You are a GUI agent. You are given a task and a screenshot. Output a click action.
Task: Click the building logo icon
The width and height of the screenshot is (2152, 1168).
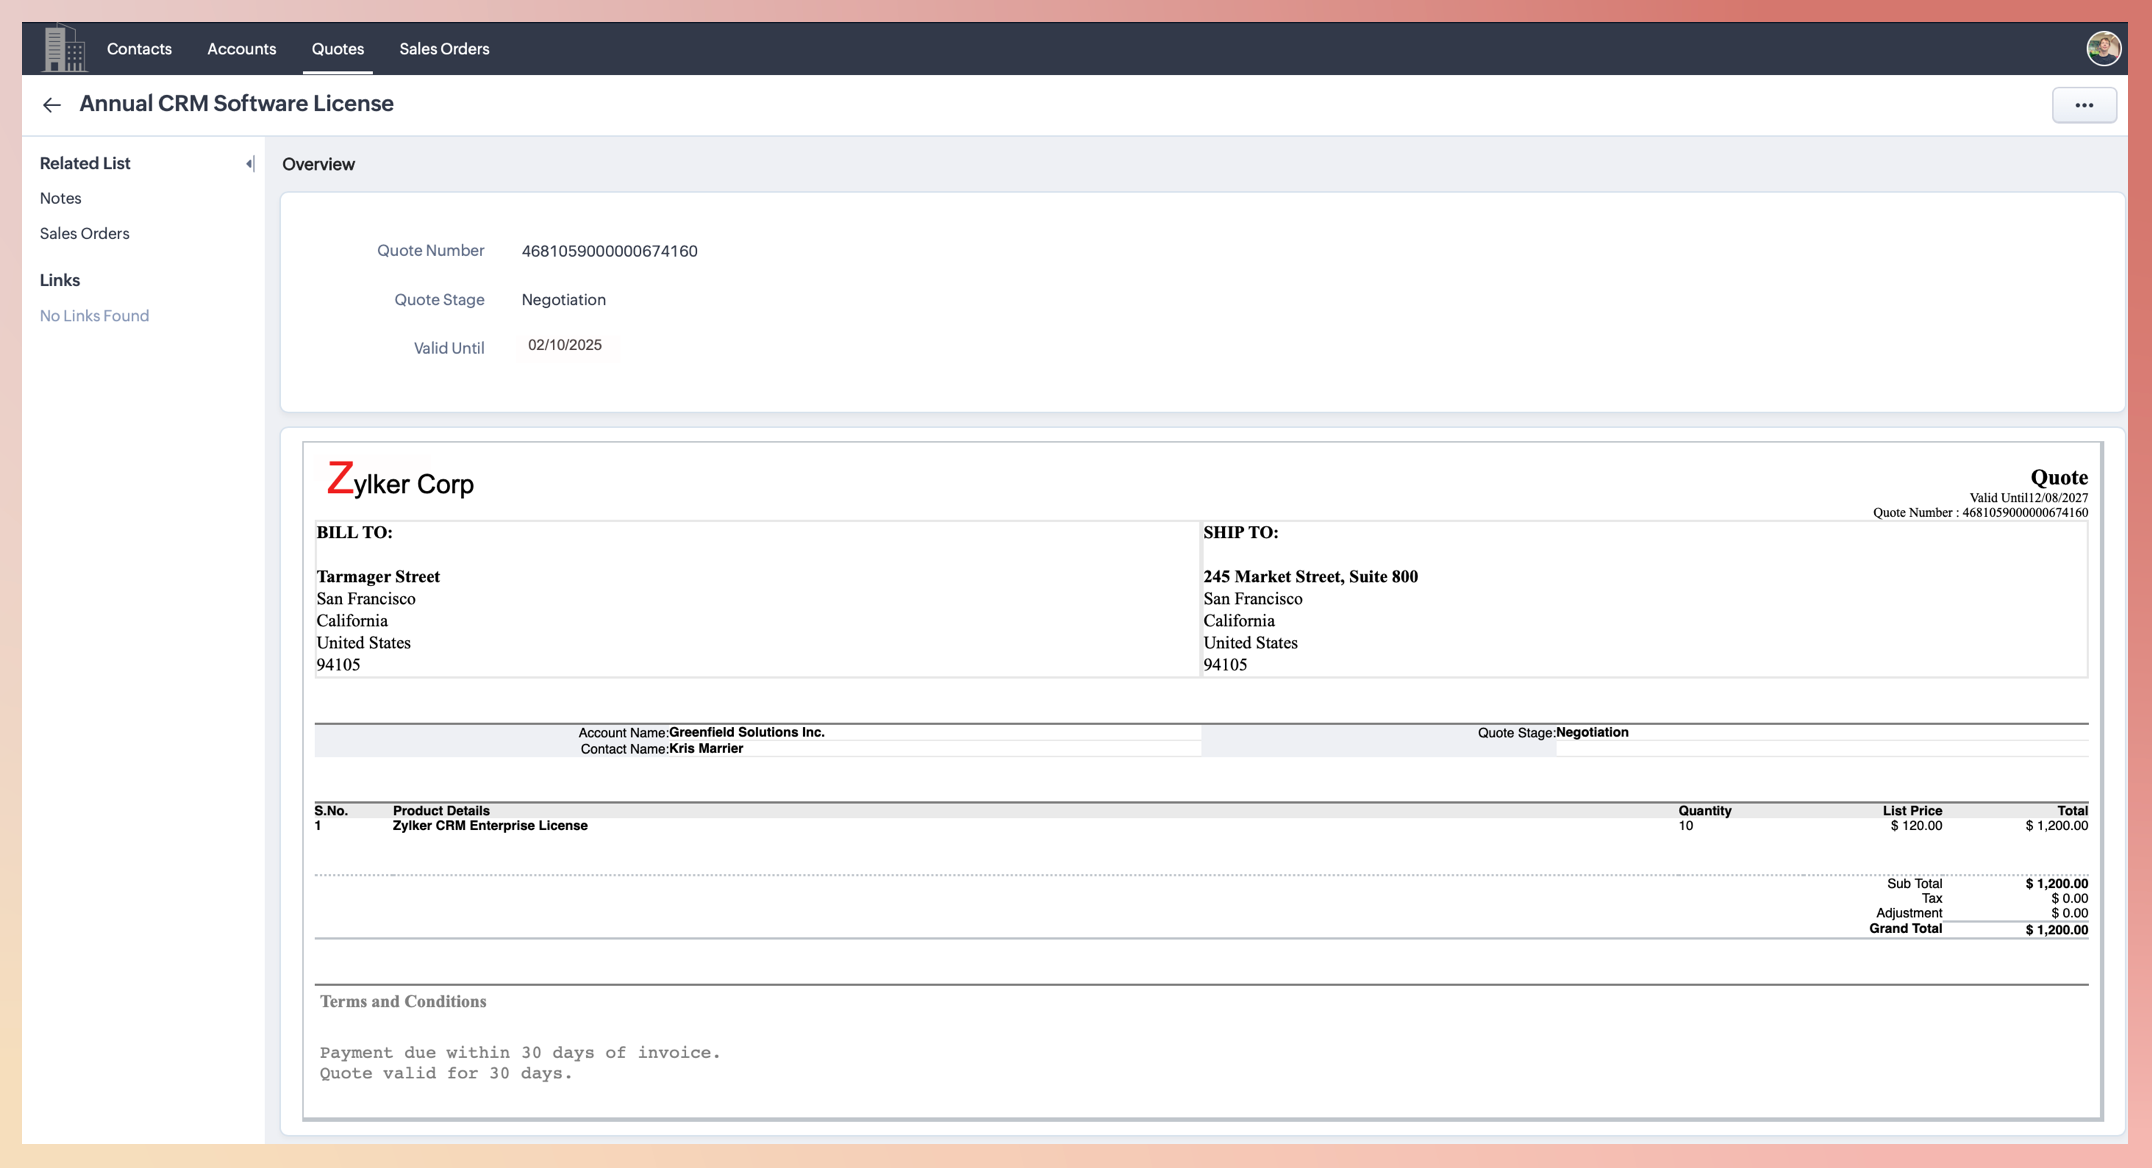64,48
